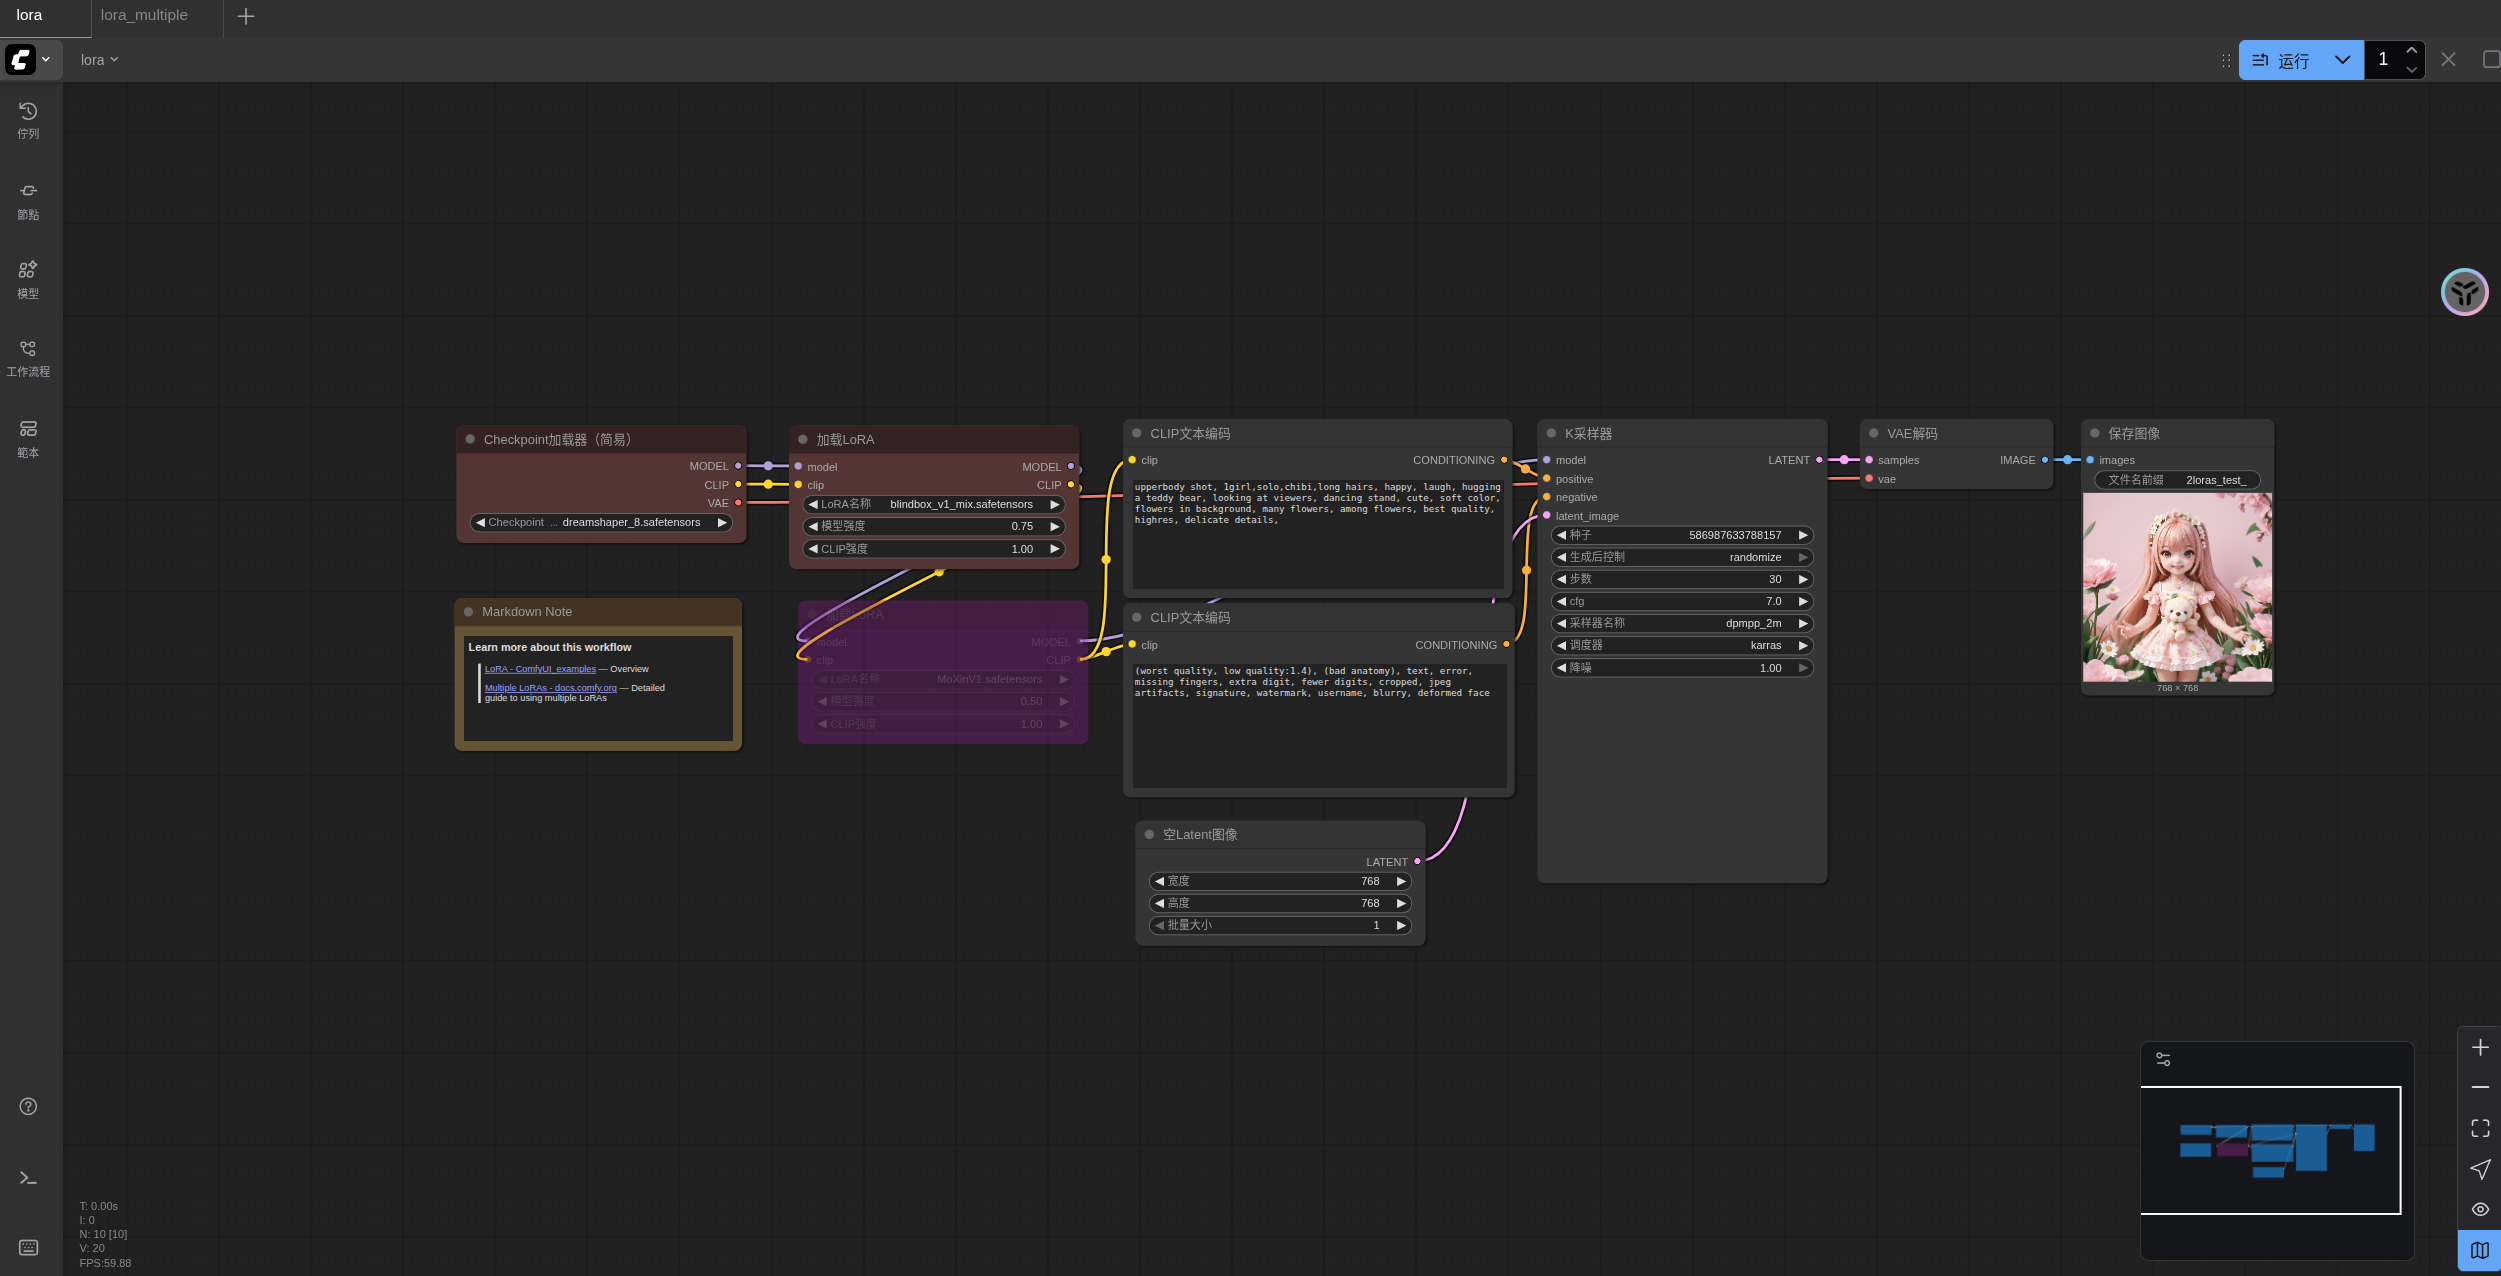Image resolution: width=2501 pixels, height=1276 pixels.
Task: Open the help center icon
Action: click(28, 1106)
